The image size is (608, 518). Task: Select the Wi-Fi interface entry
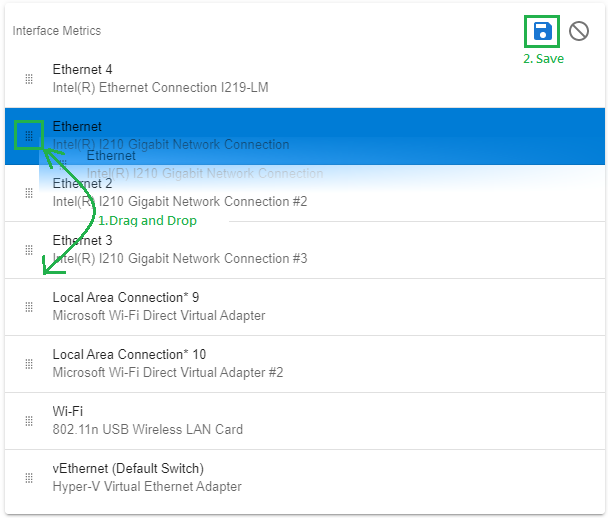tap(300, 421)
